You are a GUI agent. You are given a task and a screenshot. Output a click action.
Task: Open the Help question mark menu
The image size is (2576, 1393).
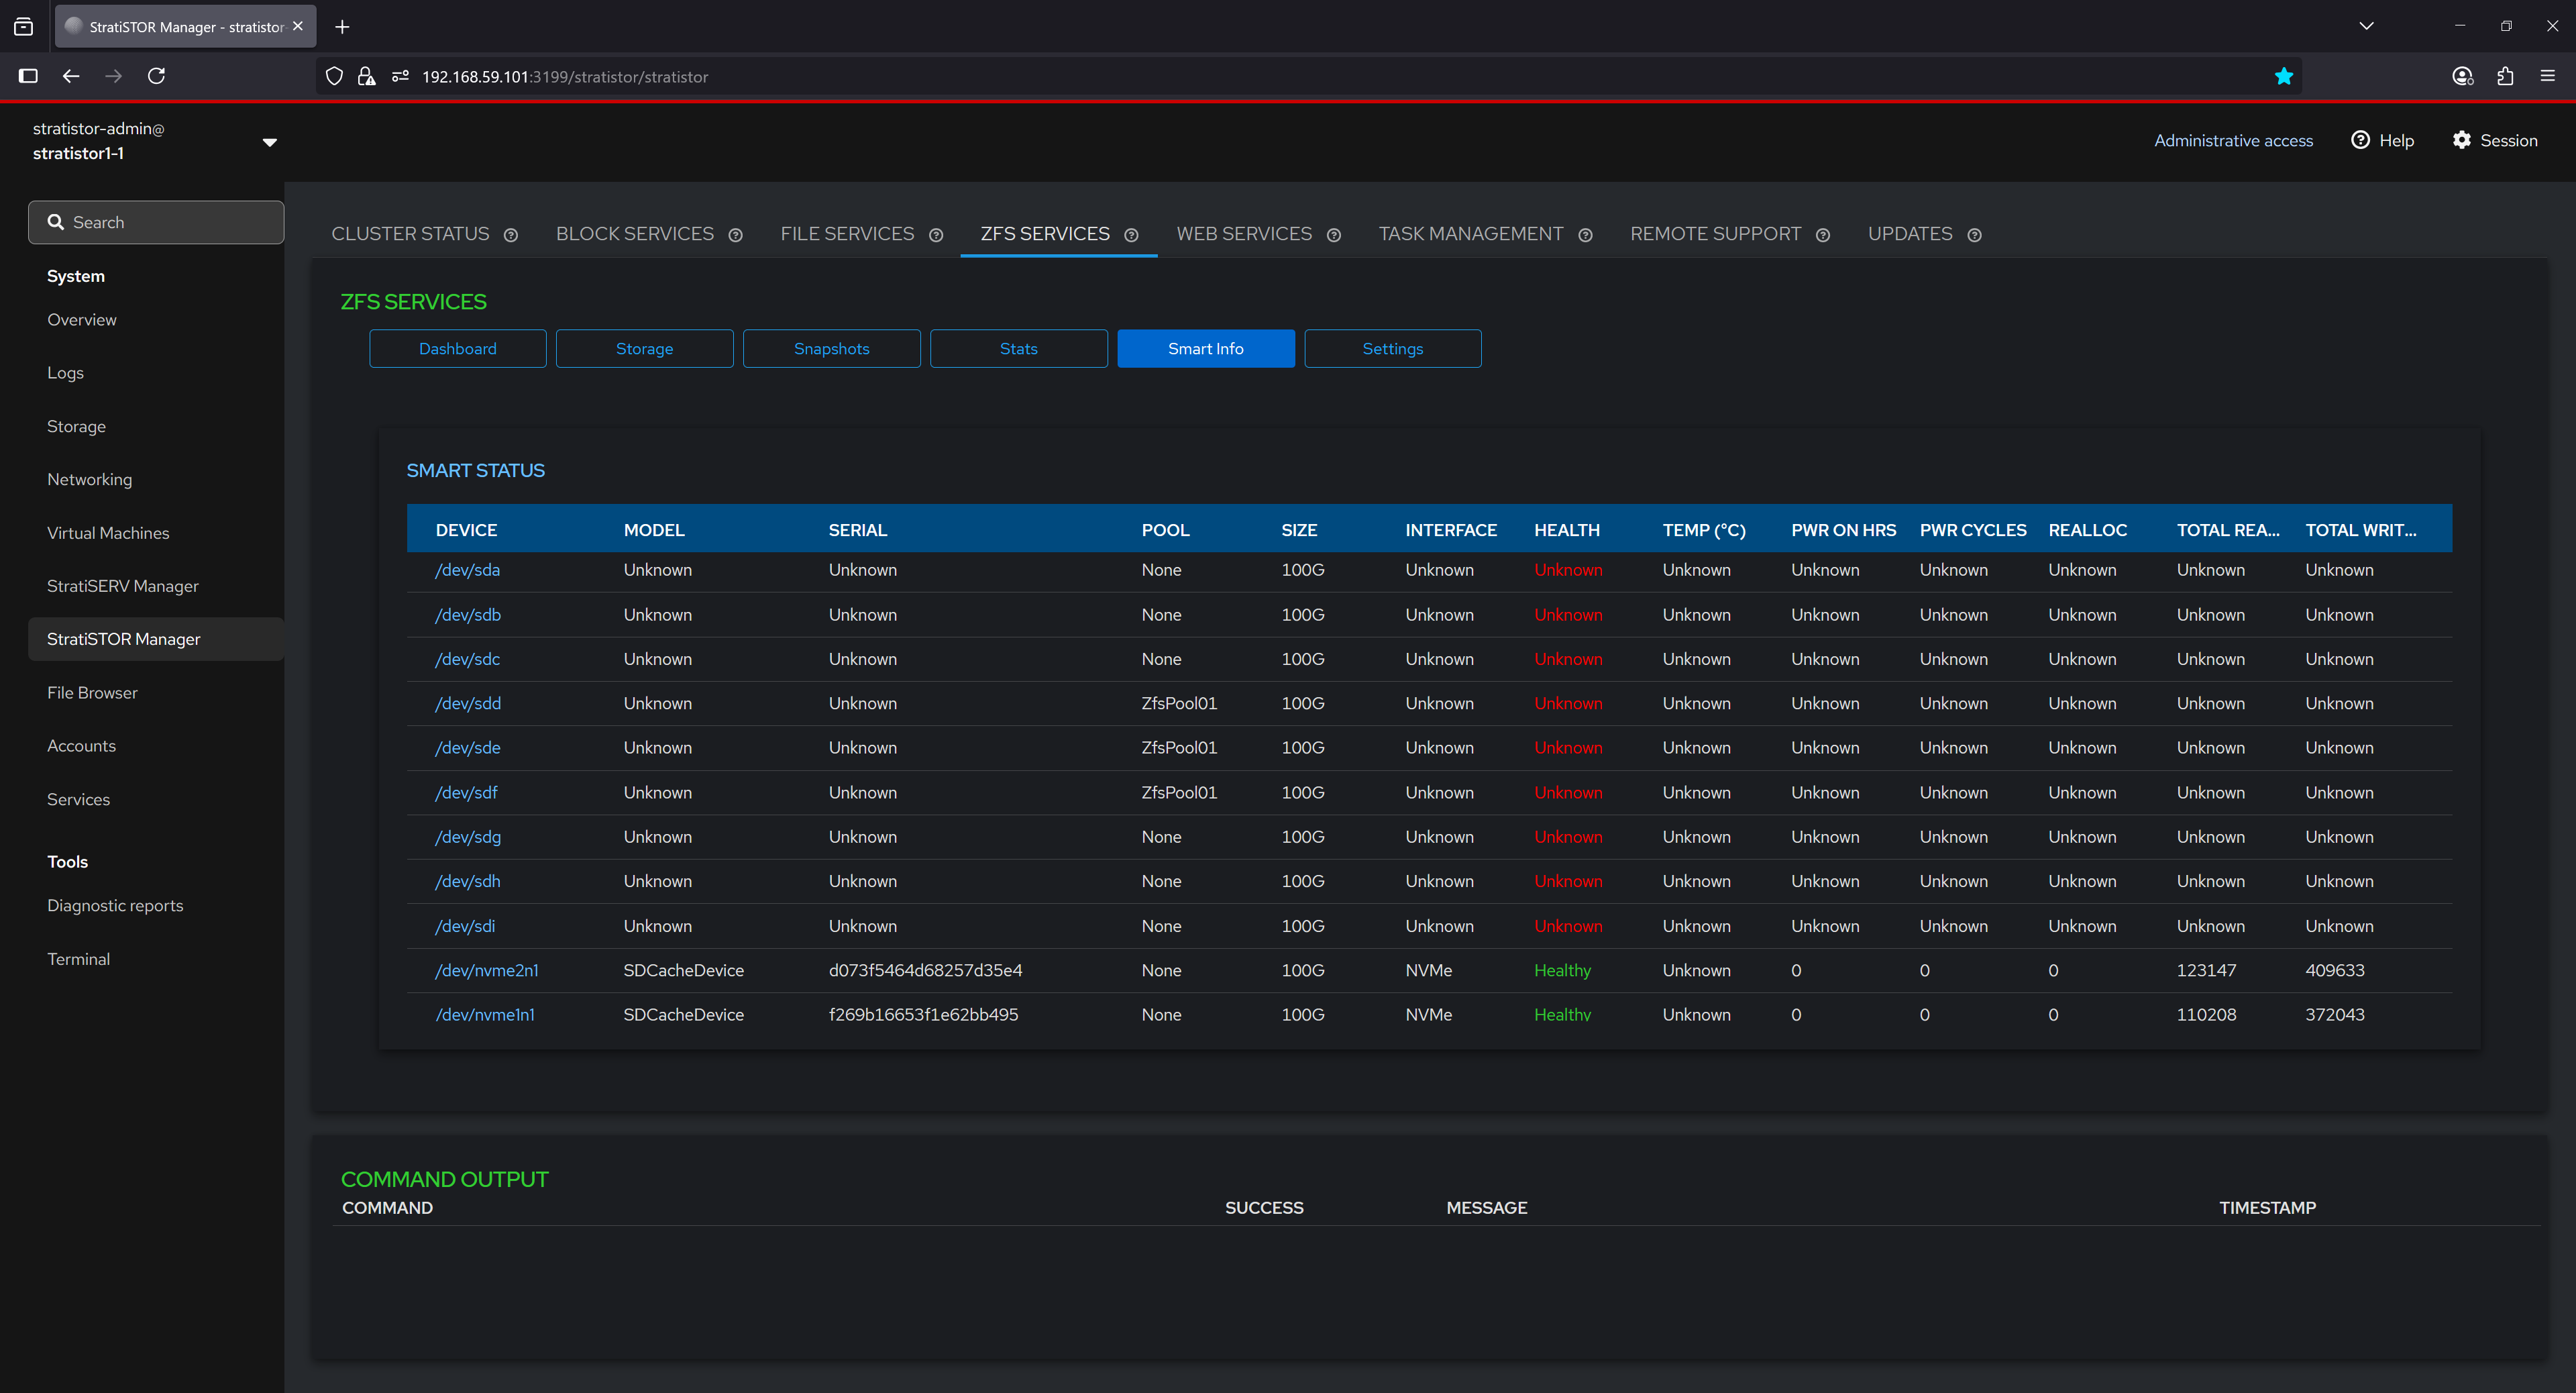[x=2382, y=141]
